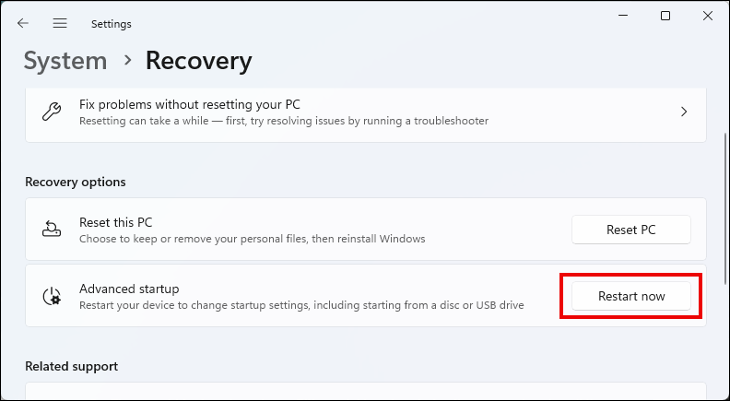This screenshot has height=401, width=730.
Task: Click the wrench troubleshoot icon
Action: click(51, 112)
